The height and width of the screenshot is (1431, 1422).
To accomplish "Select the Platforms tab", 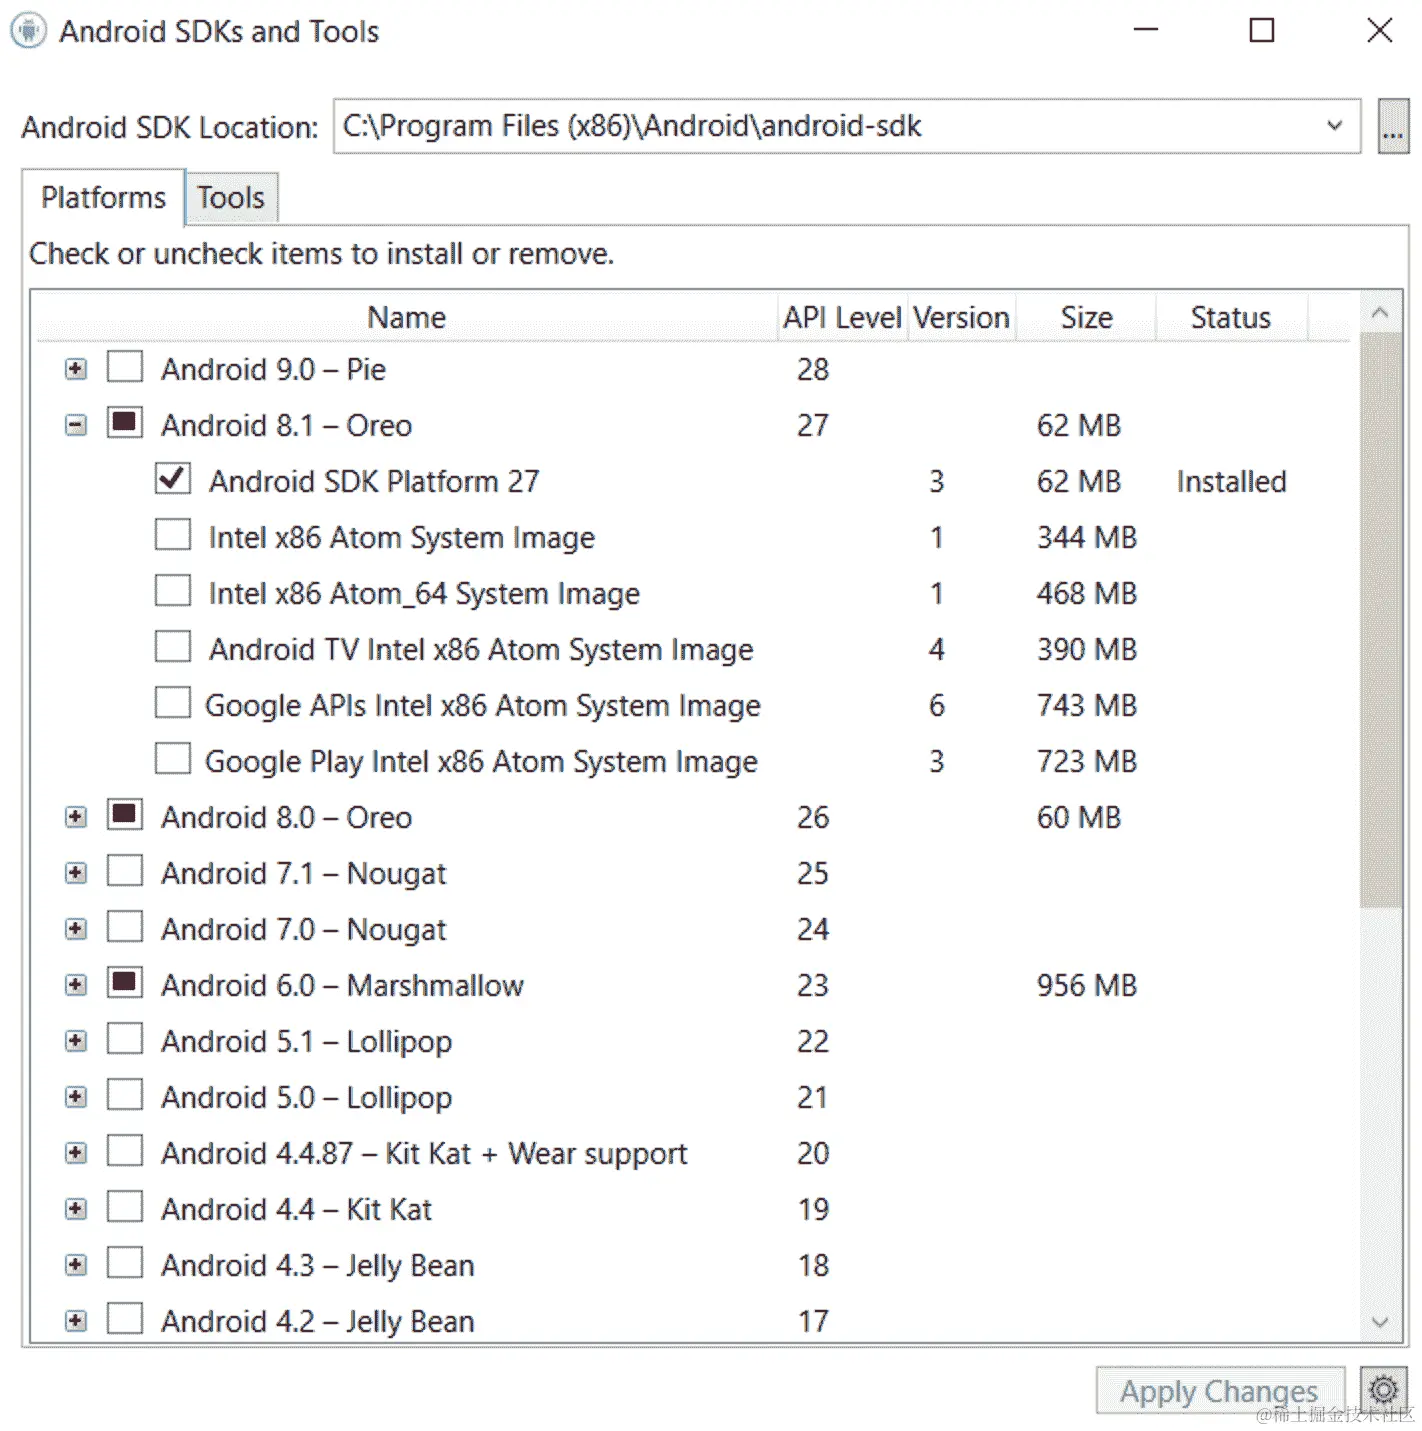I will click(x=103, y=198).
